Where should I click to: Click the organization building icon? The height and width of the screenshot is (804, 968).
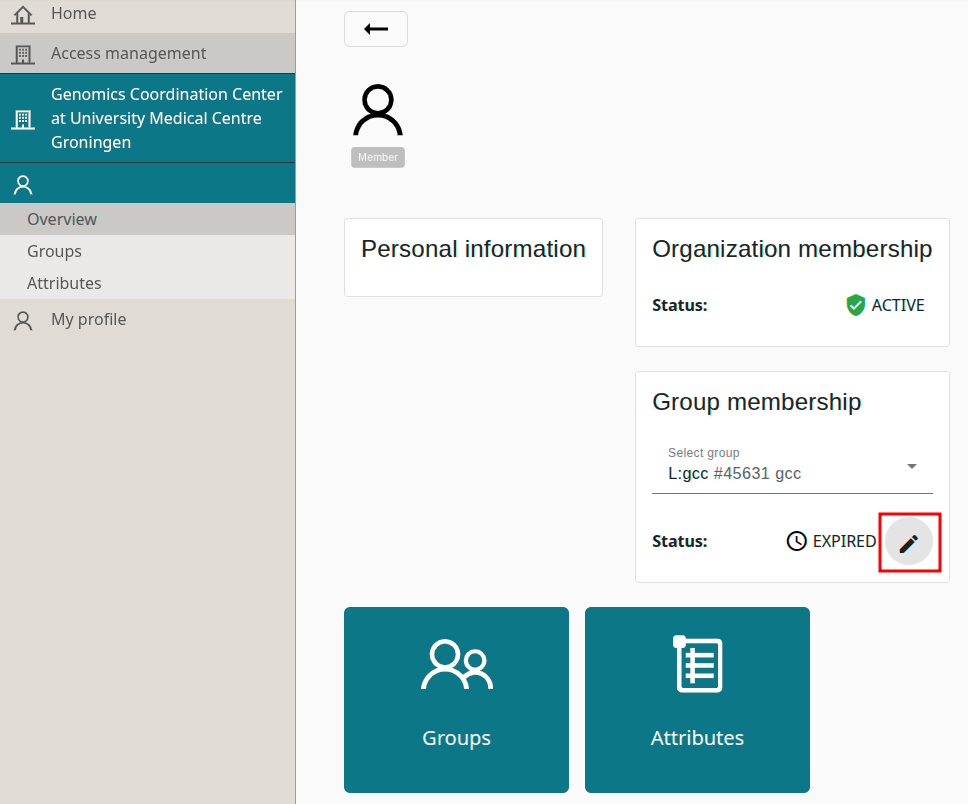[22, 119]
